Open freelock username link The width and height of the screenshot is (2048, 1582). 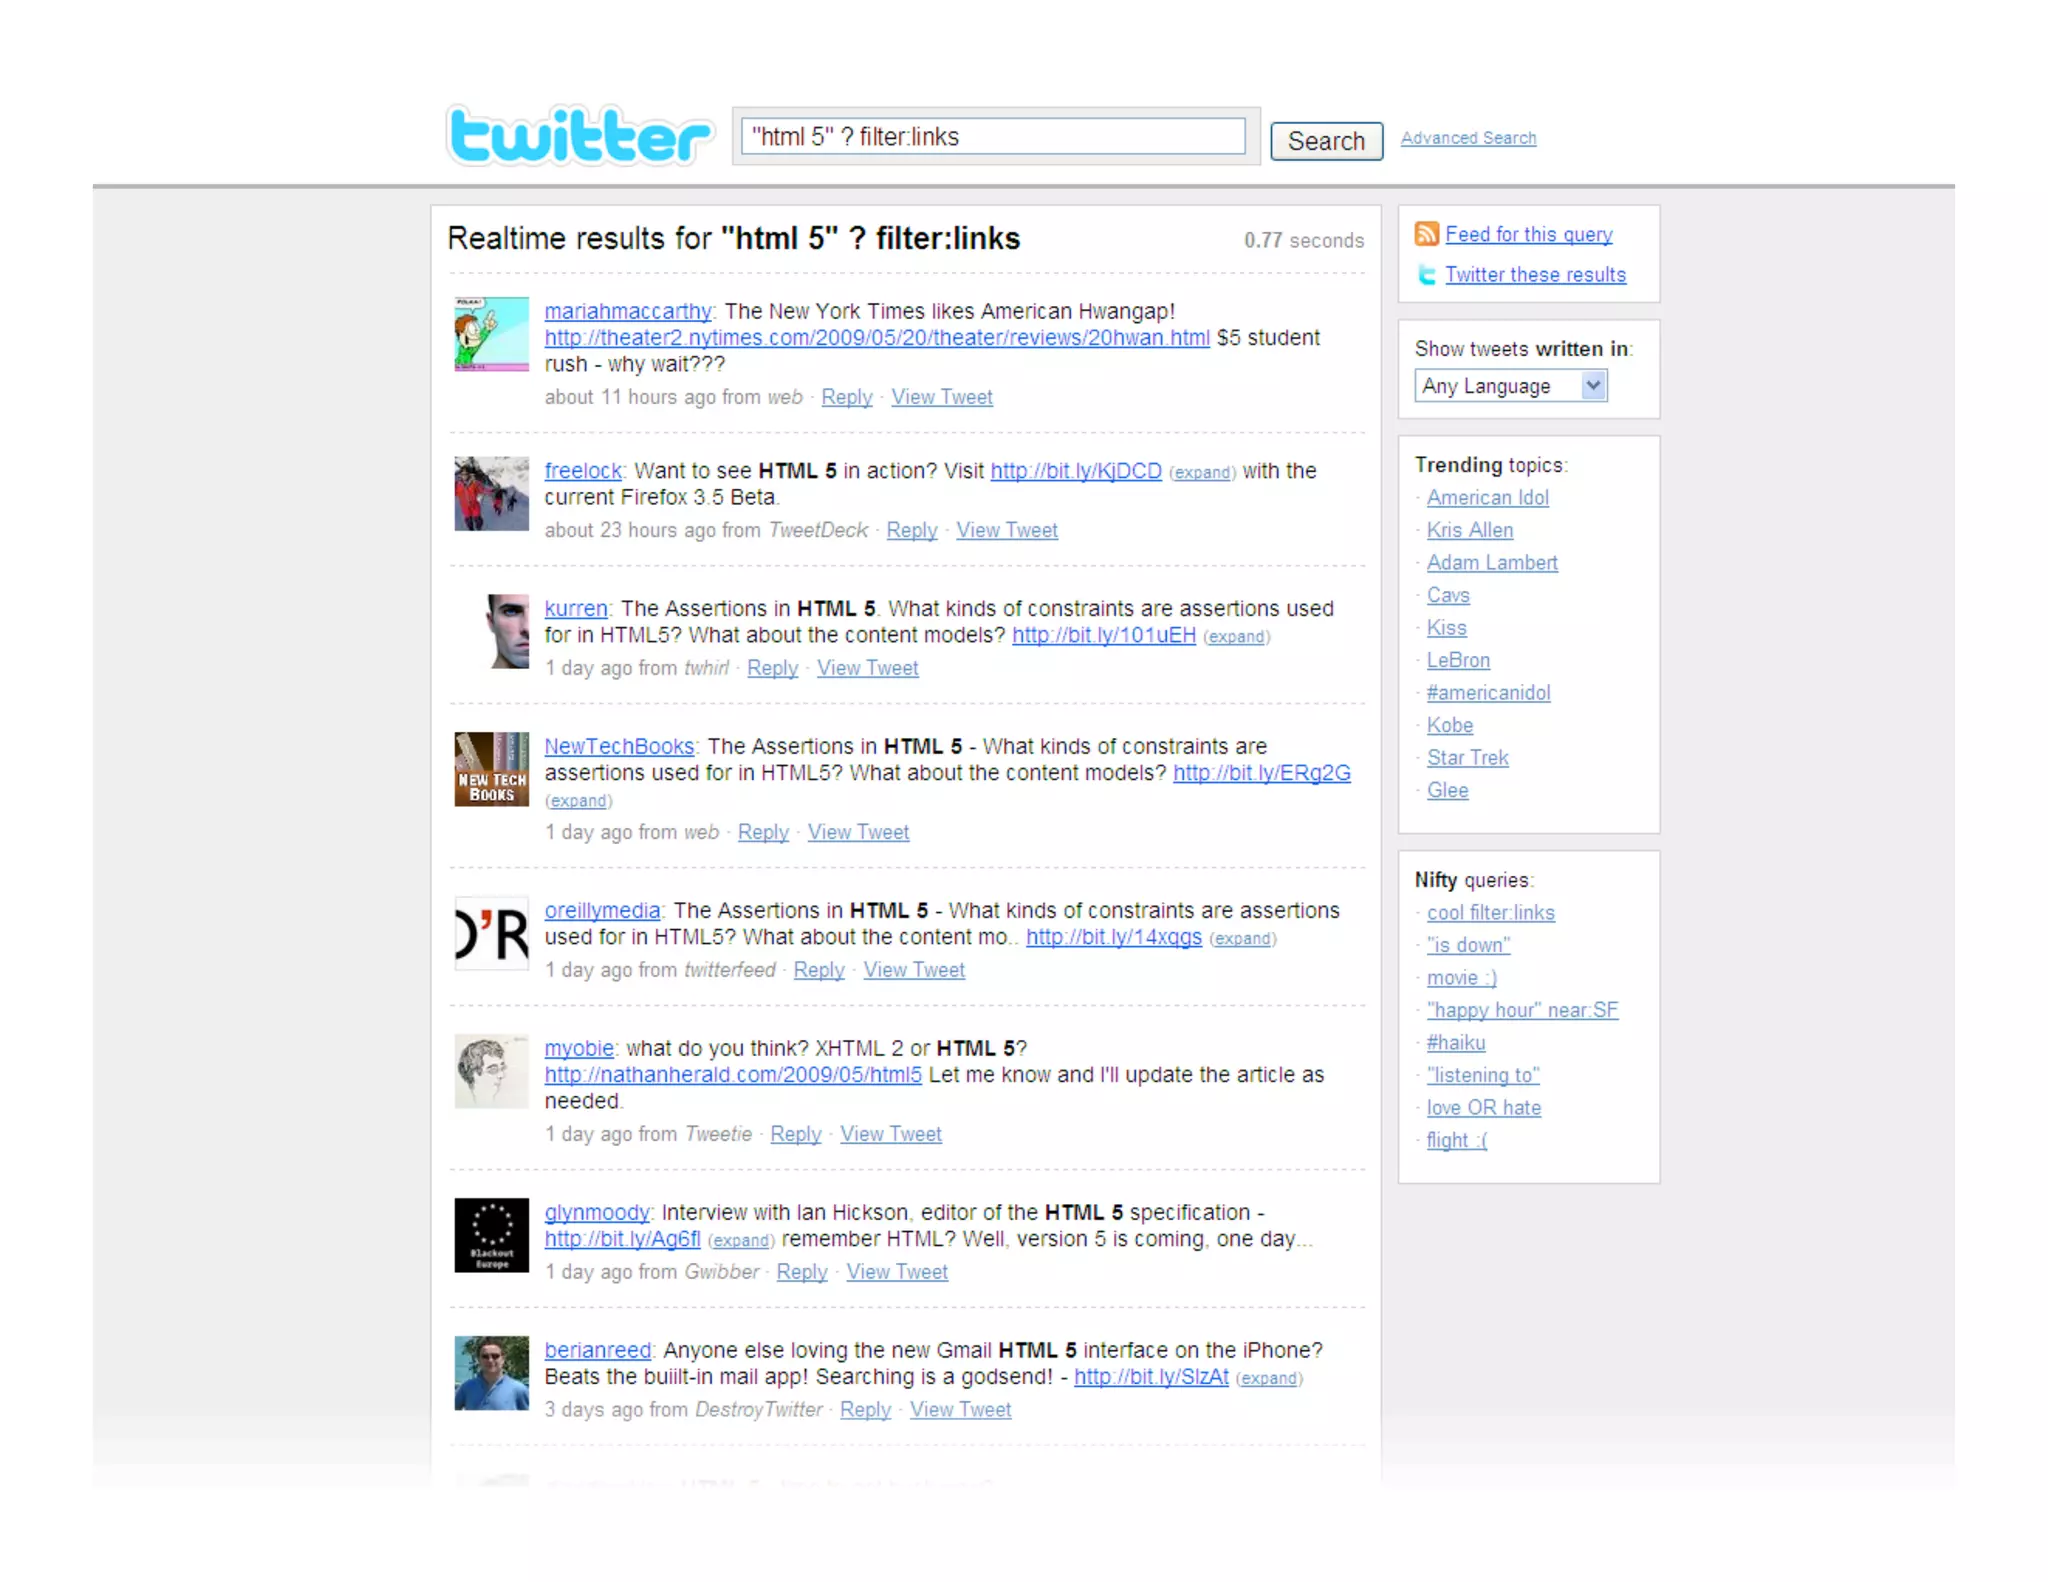(x=583, y=471)
